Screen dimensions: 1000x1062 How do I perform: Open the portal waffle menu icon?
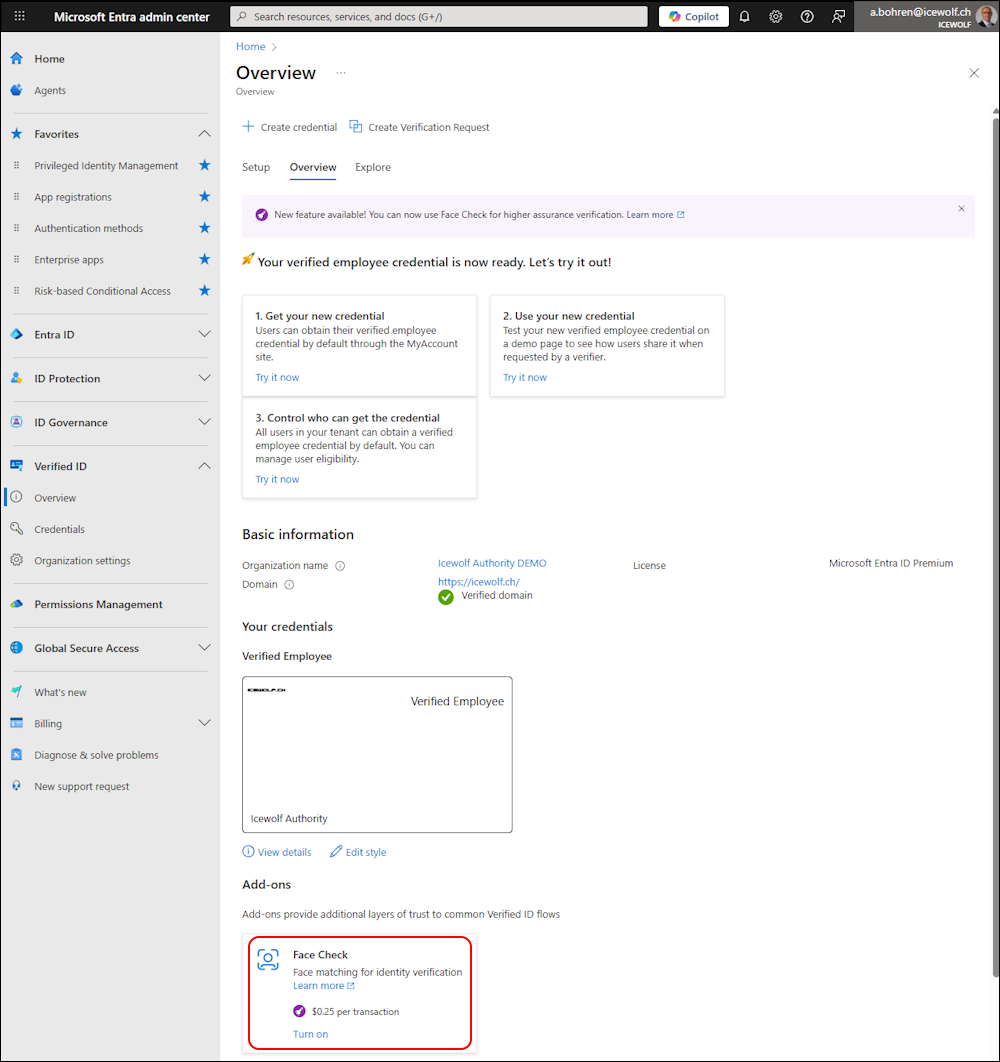coord(20,16)
